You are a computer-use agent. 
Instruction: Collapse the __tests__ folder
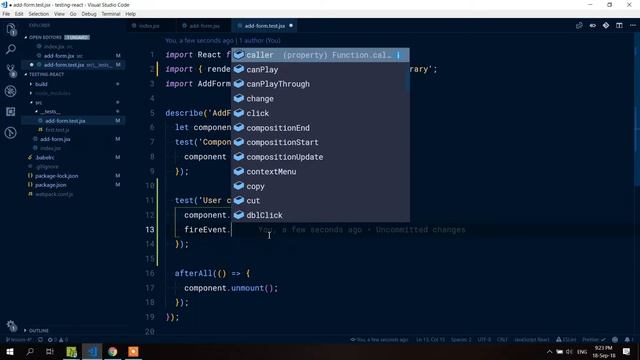[x=50, y=111]
